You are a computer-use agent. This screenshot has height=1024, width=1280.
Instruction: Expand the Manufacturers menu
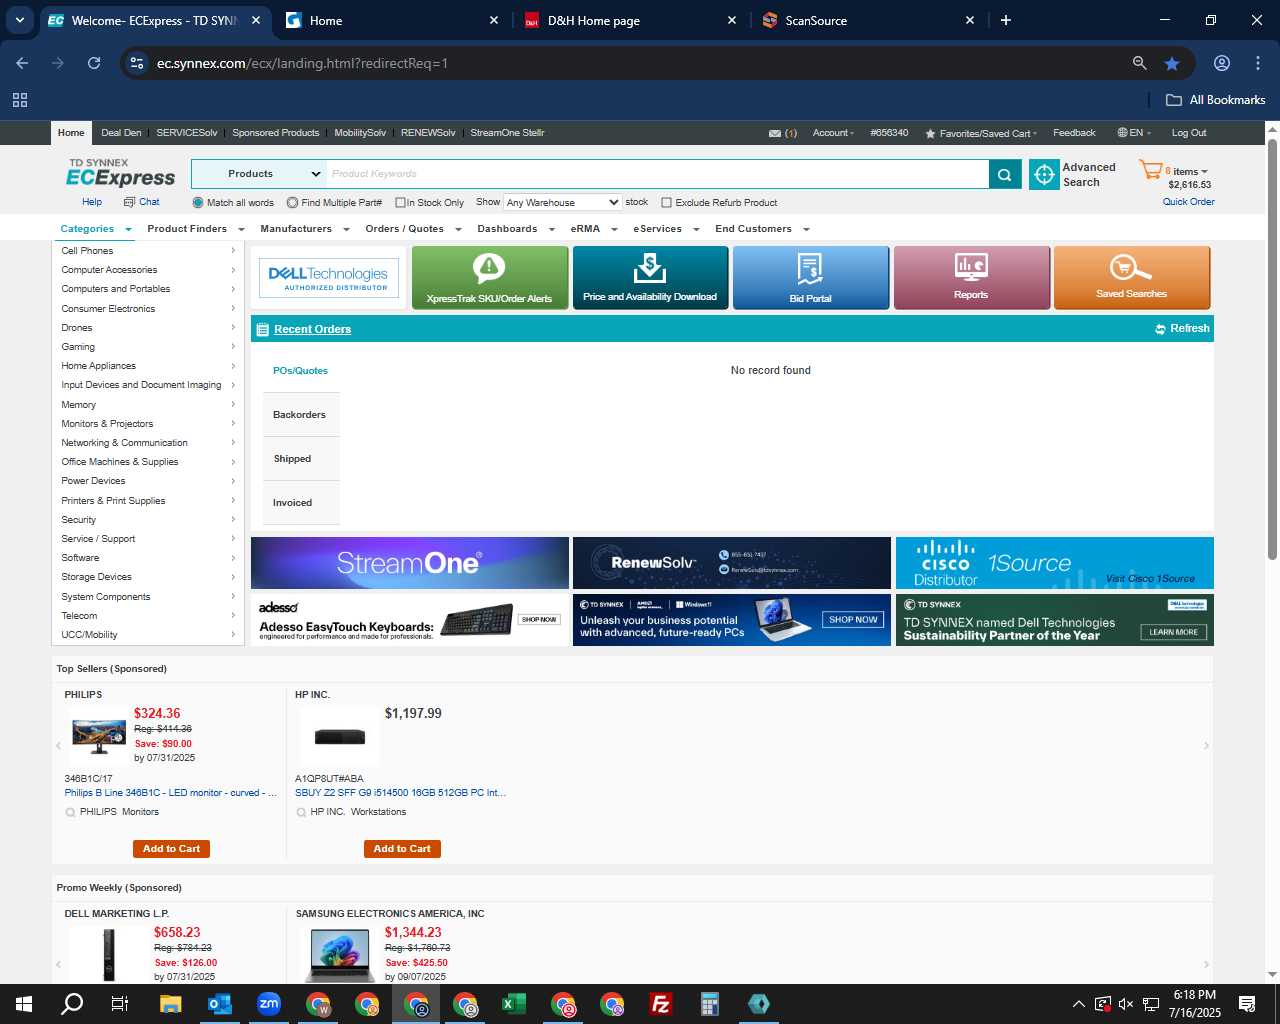pyautogui.click(x=304, y=229)
